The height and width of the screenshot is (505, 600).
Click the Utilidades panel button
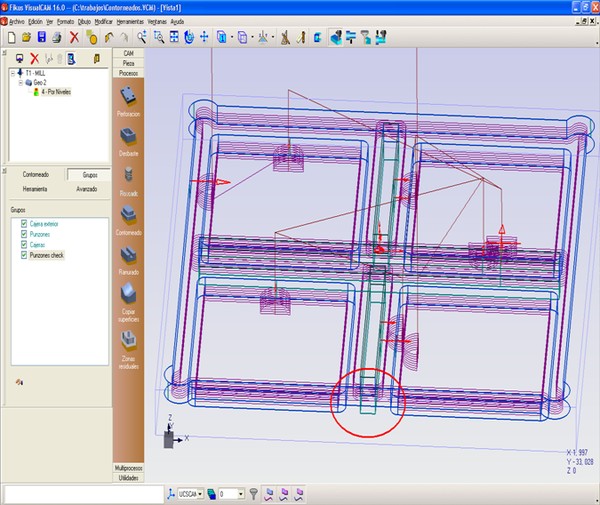(x=128, y=479)
